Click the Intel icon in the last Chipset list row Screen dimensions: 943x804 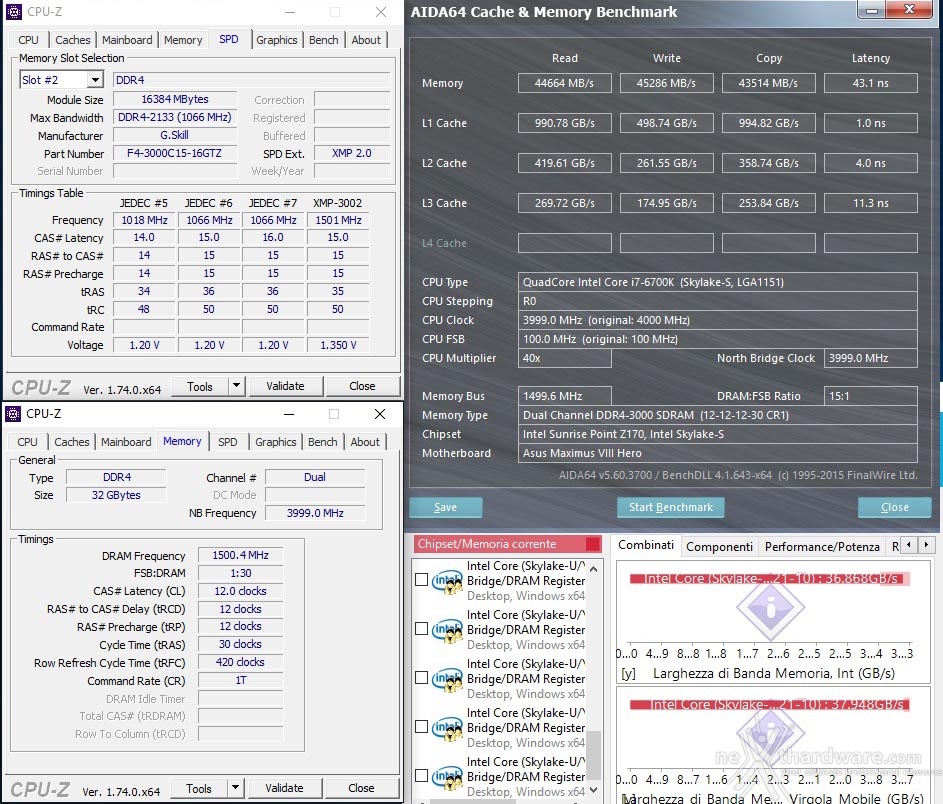[448, 777]
